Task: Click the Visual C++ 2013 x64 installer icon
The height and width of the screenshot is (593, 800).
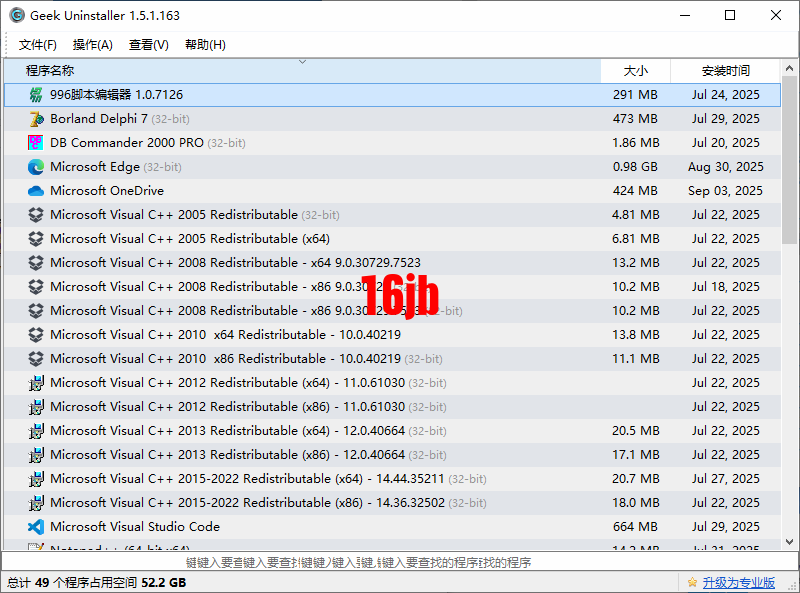Action: [x=36, y=431]
